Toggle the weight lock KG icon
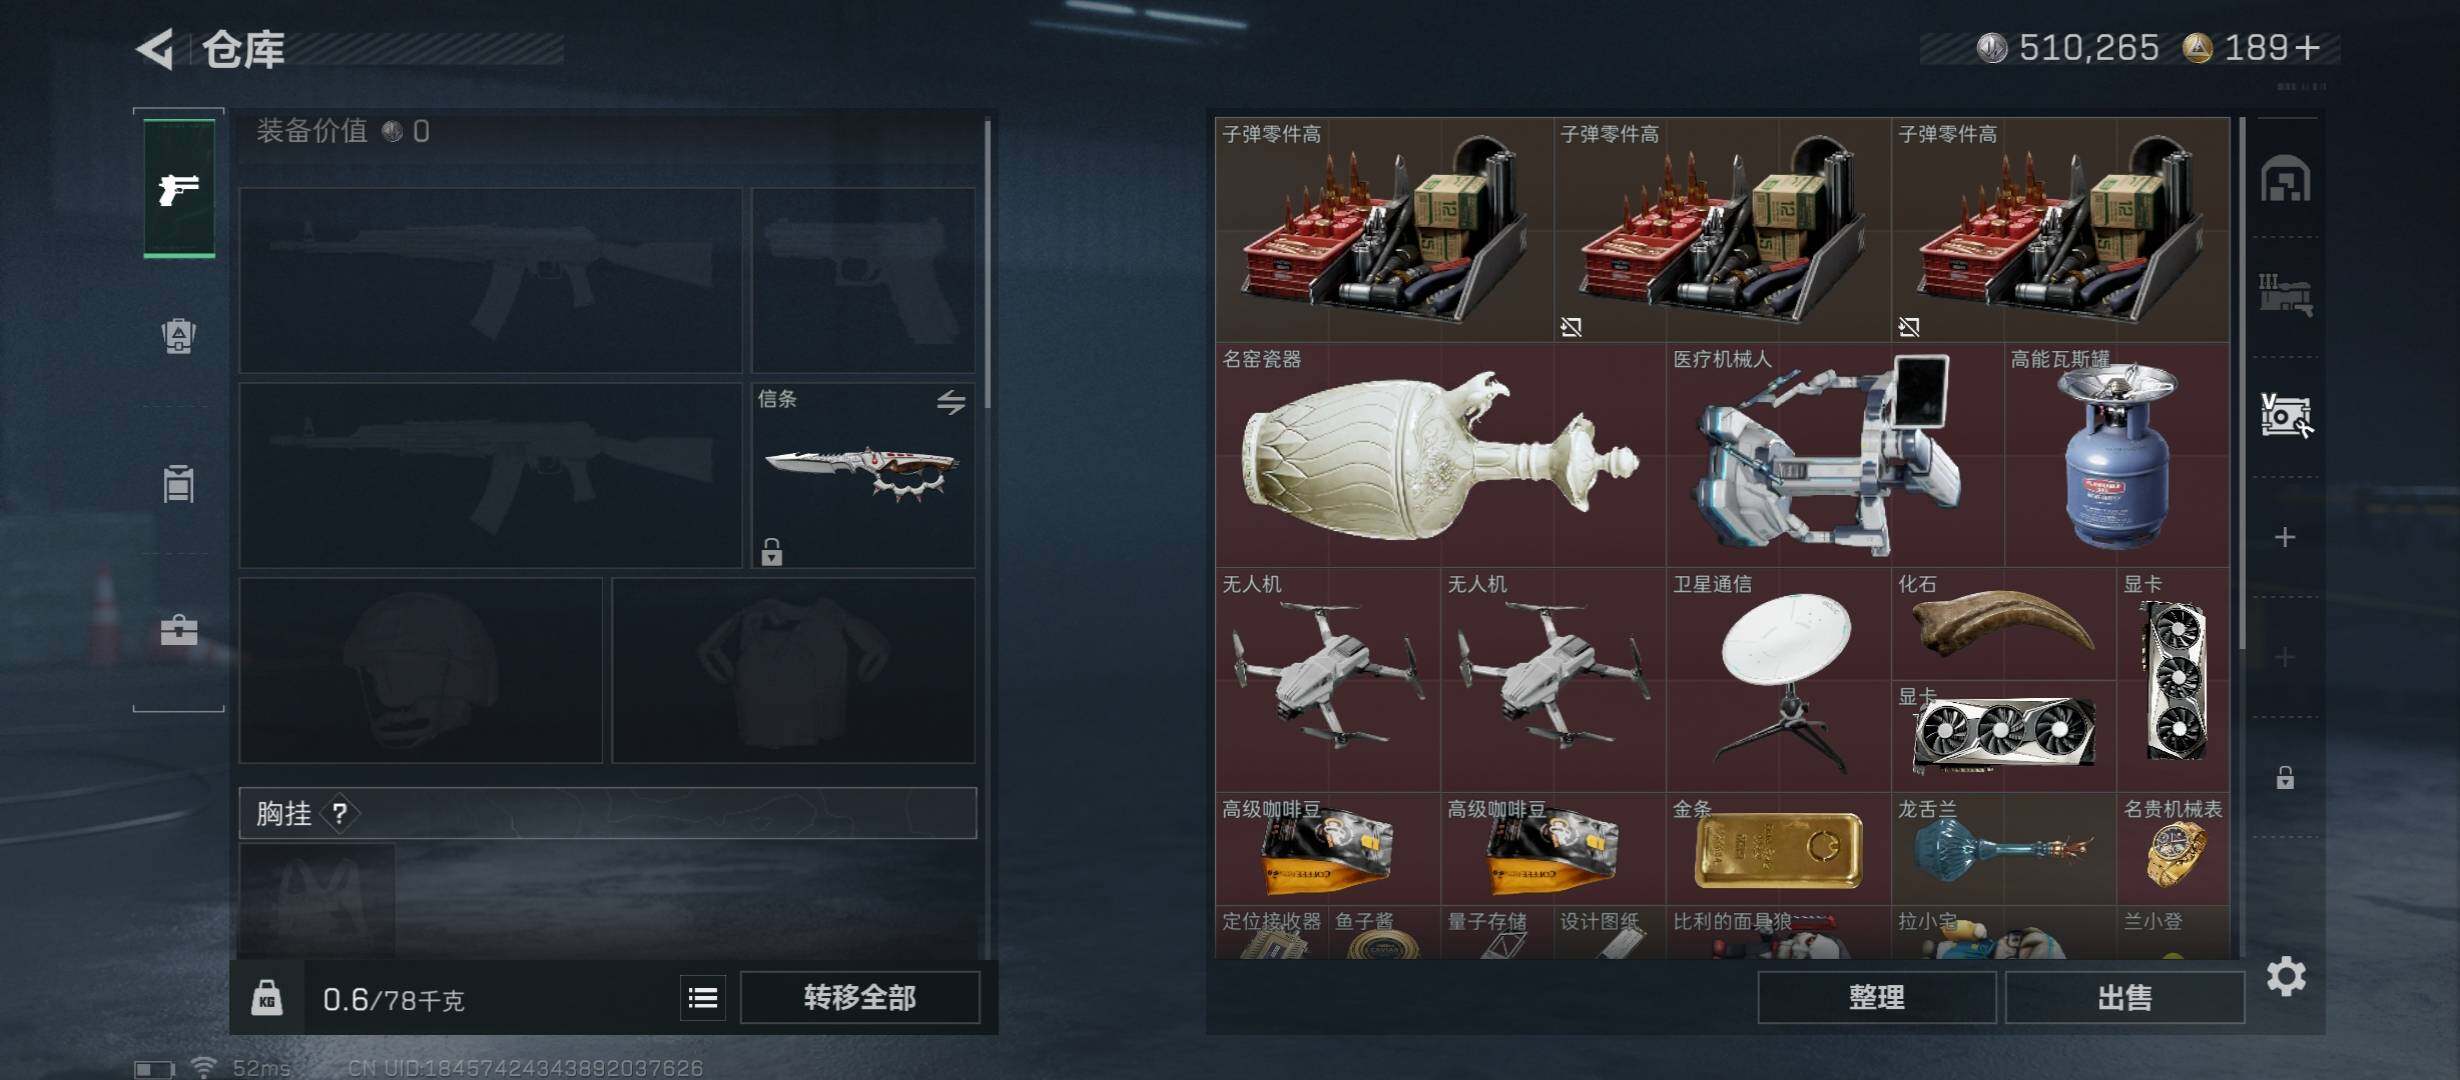 coord(266,998)
